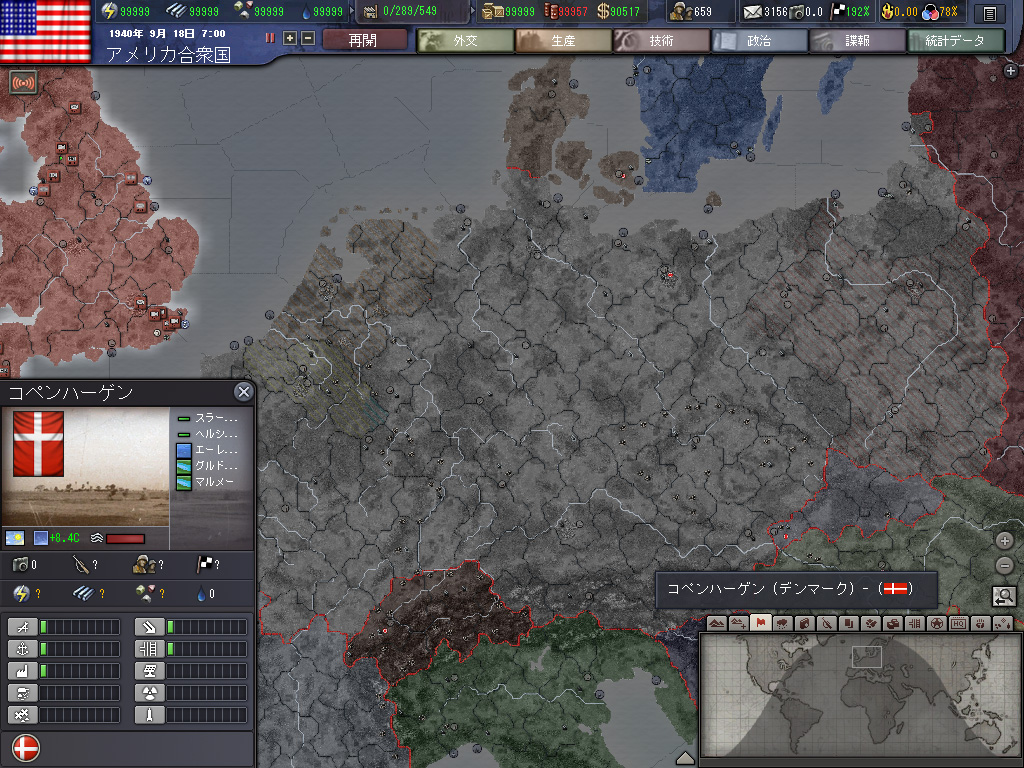Zoom in with map plus button
Screen dimensions: 1024x768
tap(1004, 541)
